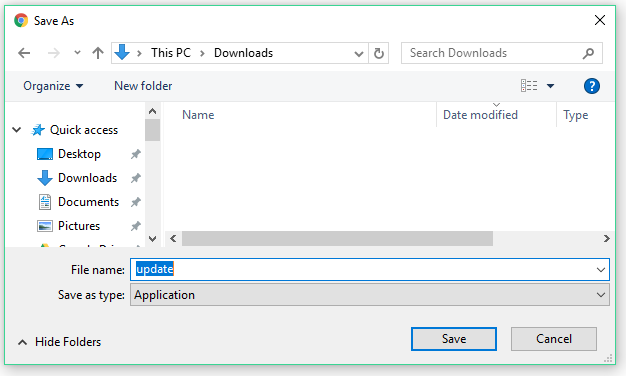Image resolution: width=626 pixels, height=376 pixels.
Task: Click navigation pane scroll up arrow
Action: point(153,111)
